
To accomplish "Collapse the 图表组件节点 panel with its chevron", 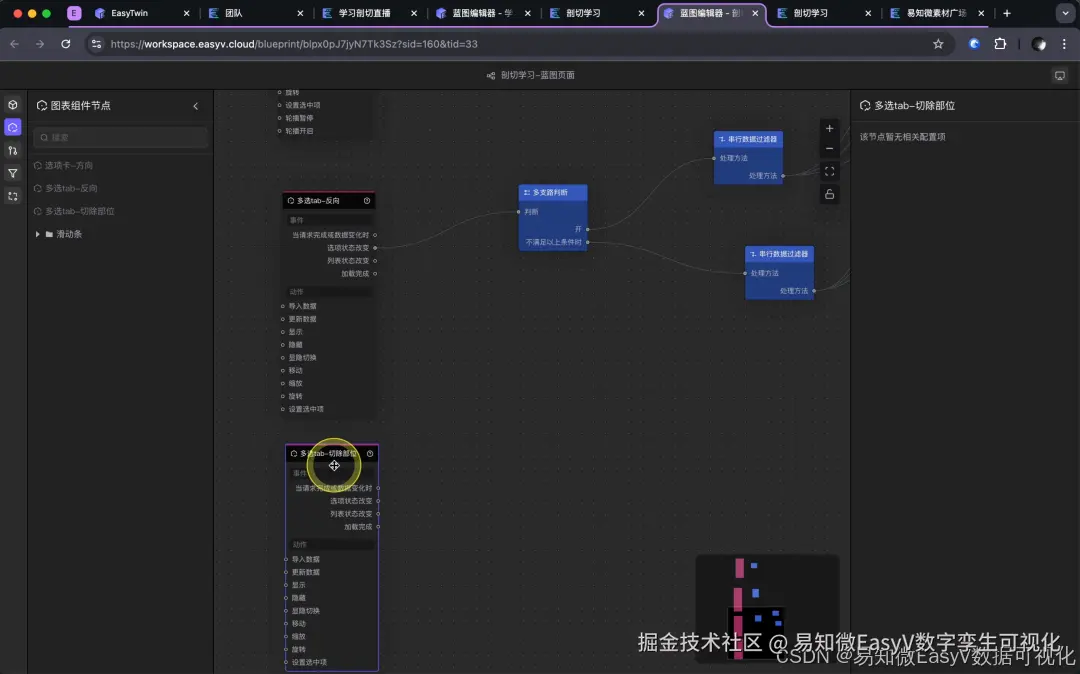I will pos(196,105).
